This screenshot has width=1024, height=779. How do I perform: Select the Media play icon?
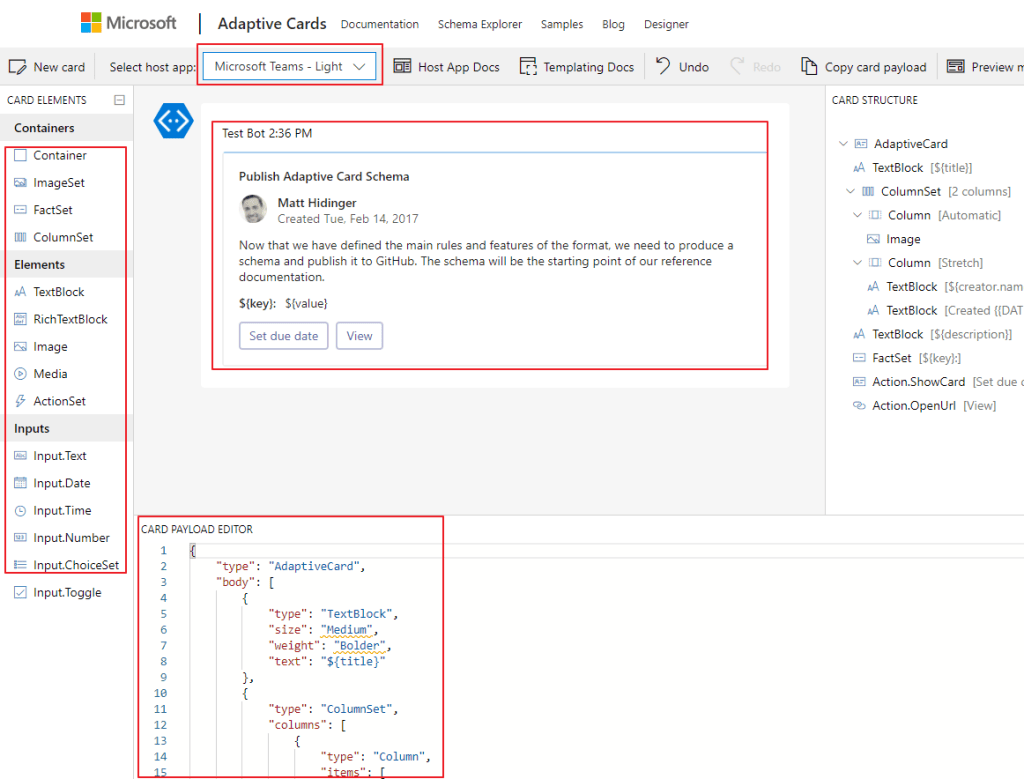tap(21, 374)
